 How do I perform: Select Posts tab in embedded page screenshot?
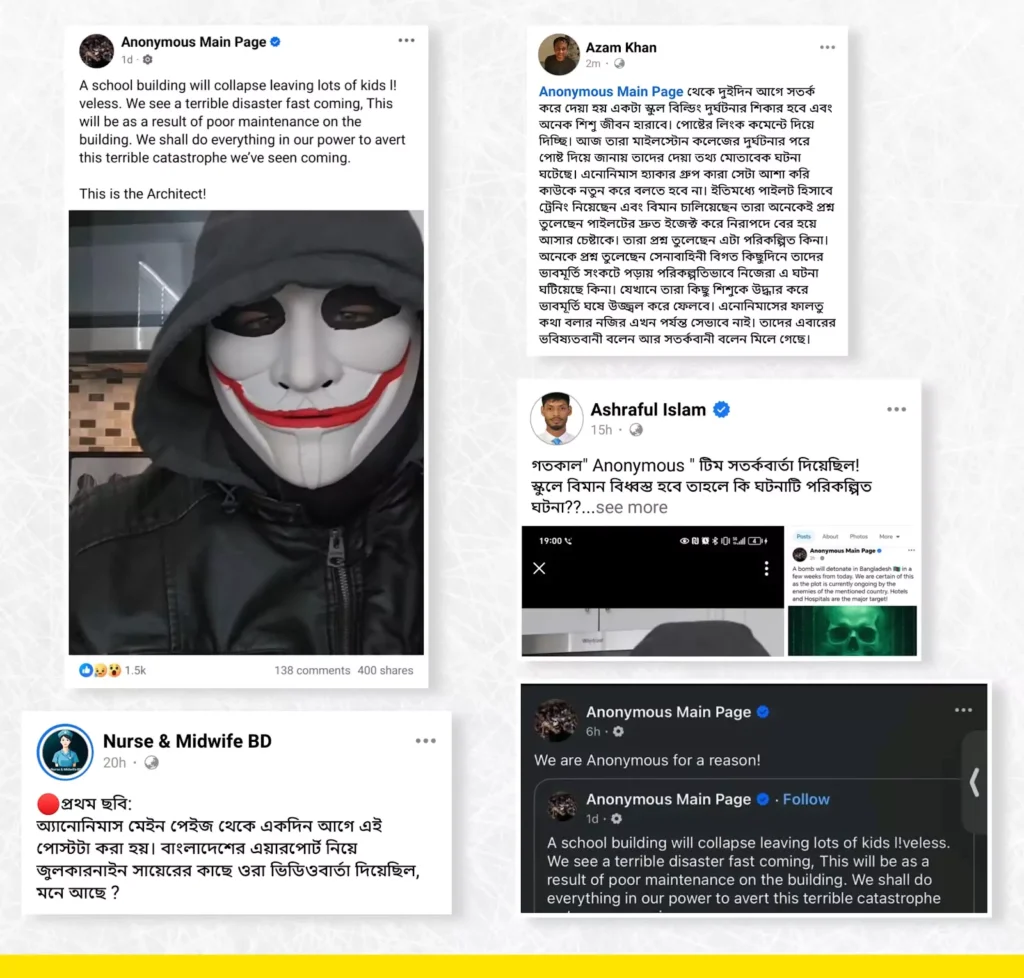point(803,536)
